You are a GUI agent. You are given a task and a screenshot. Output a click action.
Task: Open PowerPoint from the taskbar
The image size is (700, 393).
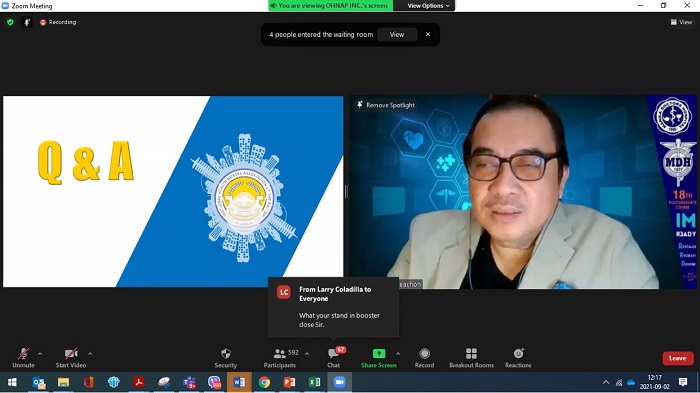pos(289,382)
